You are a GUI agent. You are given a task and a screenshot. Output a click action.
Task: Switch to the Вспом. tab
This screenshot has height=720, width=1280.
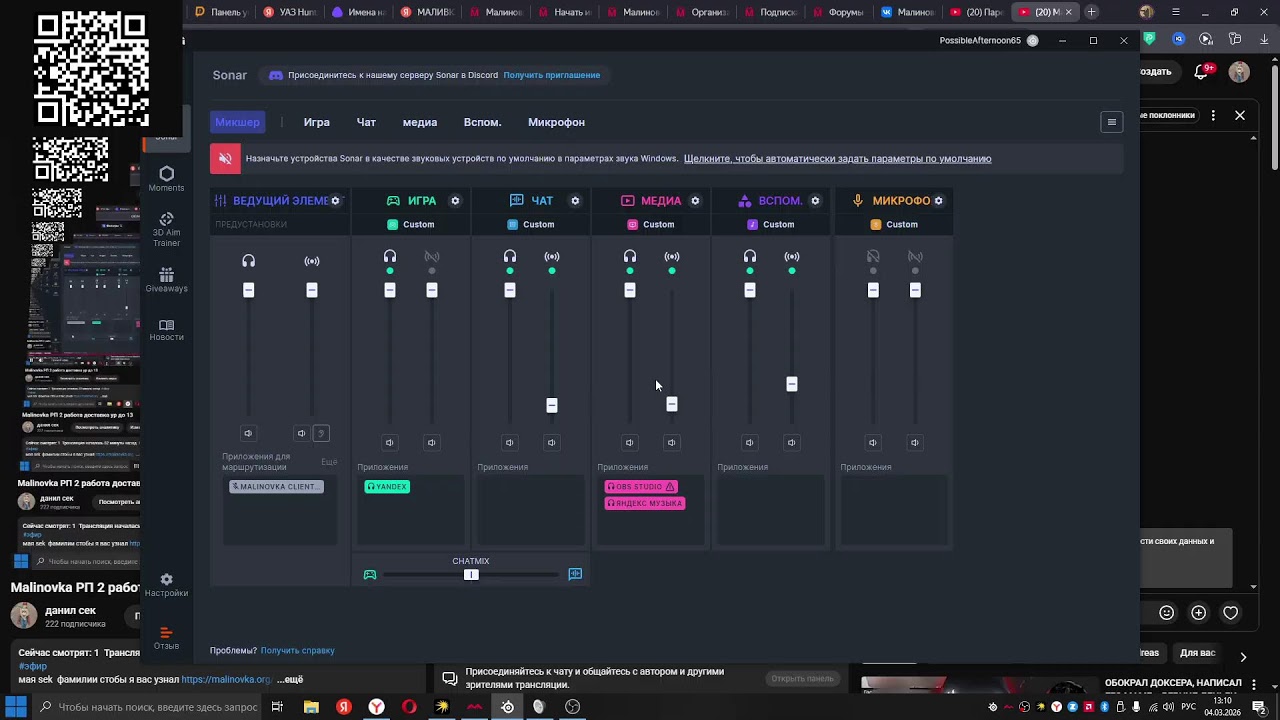[x=482, y=122]
